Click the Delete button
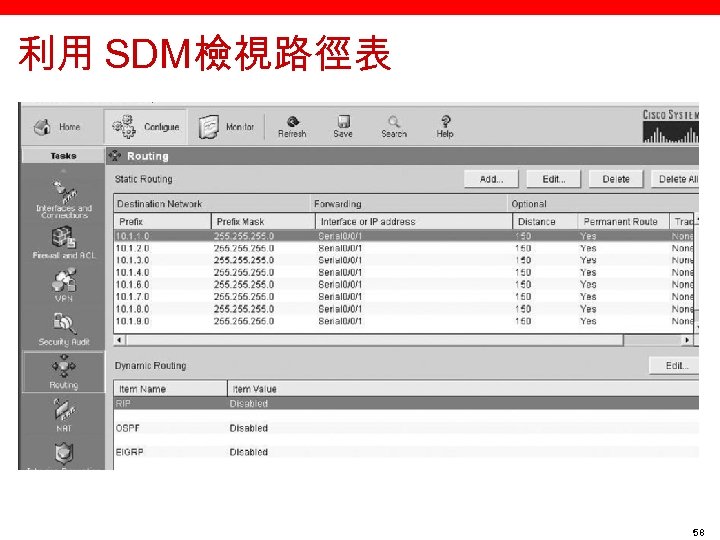This screenshot has height=540, width=720. pyautogui.click(x=616, y=179)
